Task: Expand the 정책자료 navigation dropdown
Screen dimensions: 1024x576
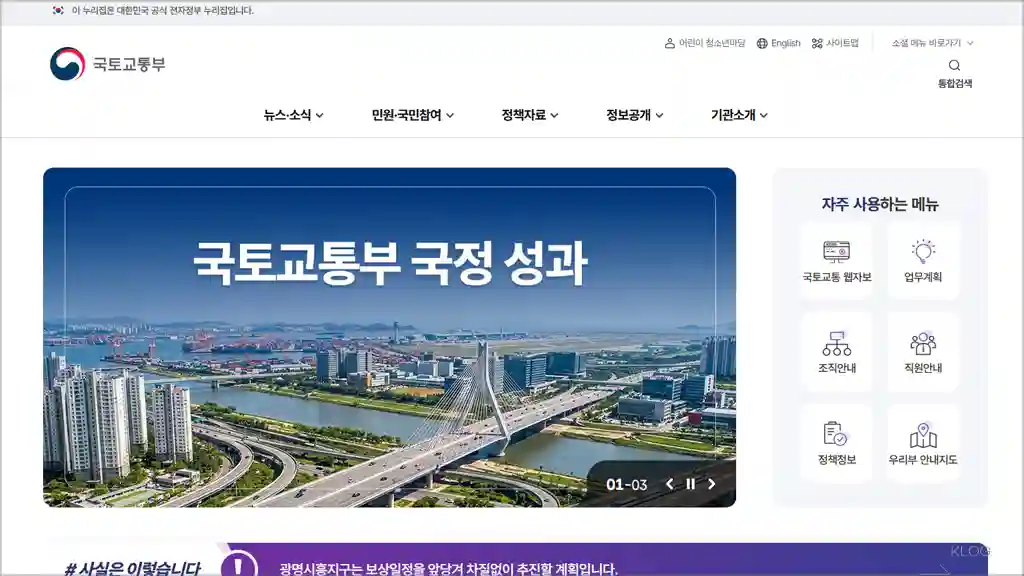Action: point(527,114)
